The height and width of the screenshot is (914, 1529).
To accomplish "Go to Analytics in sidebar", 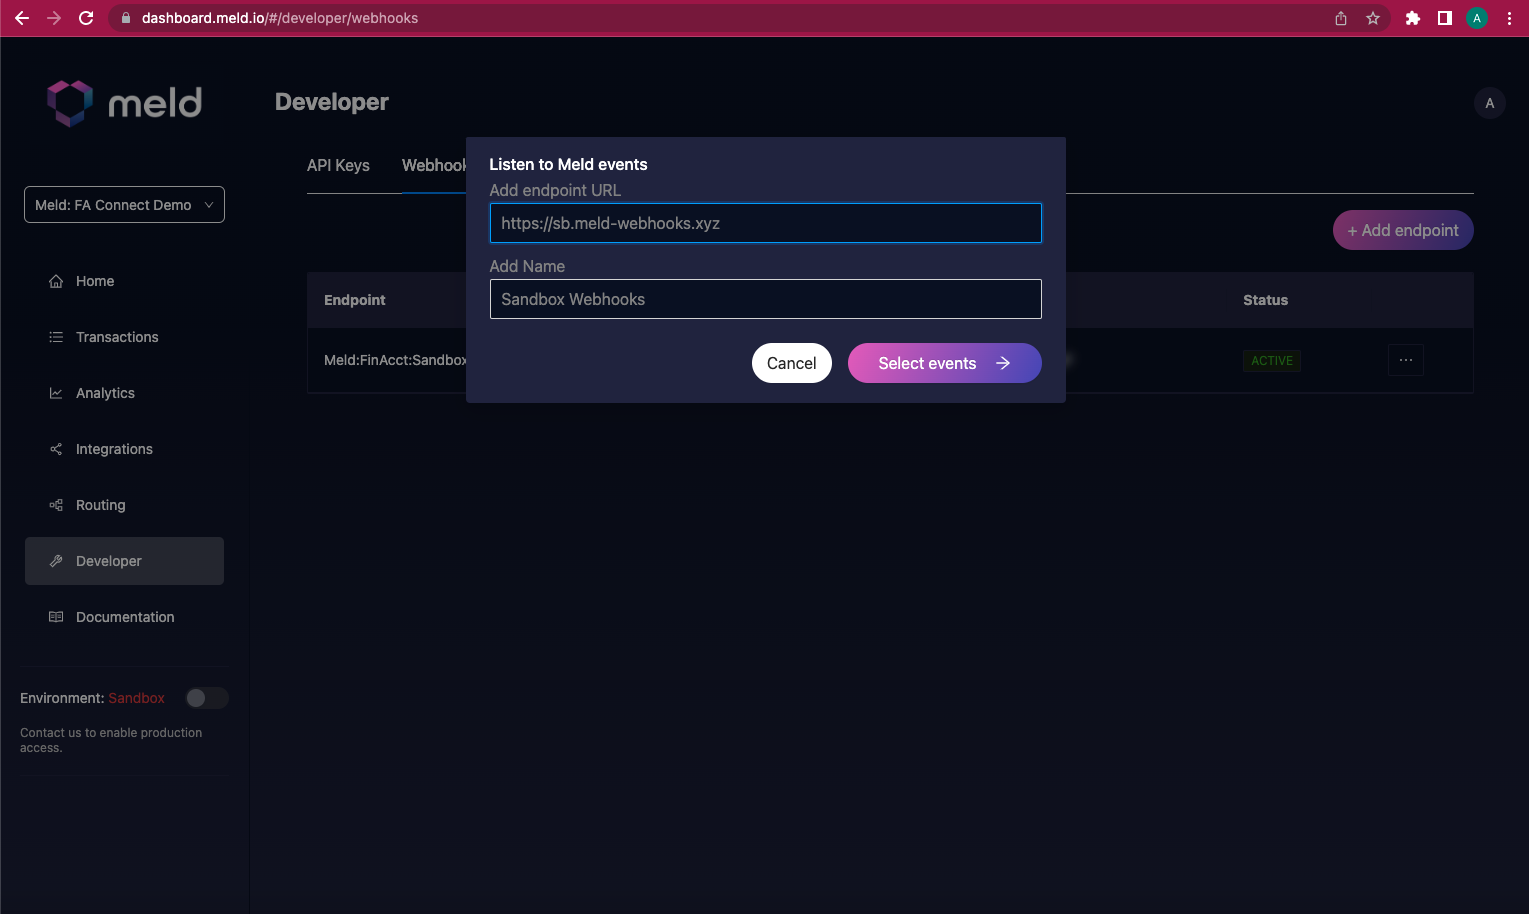I will 124,393.
